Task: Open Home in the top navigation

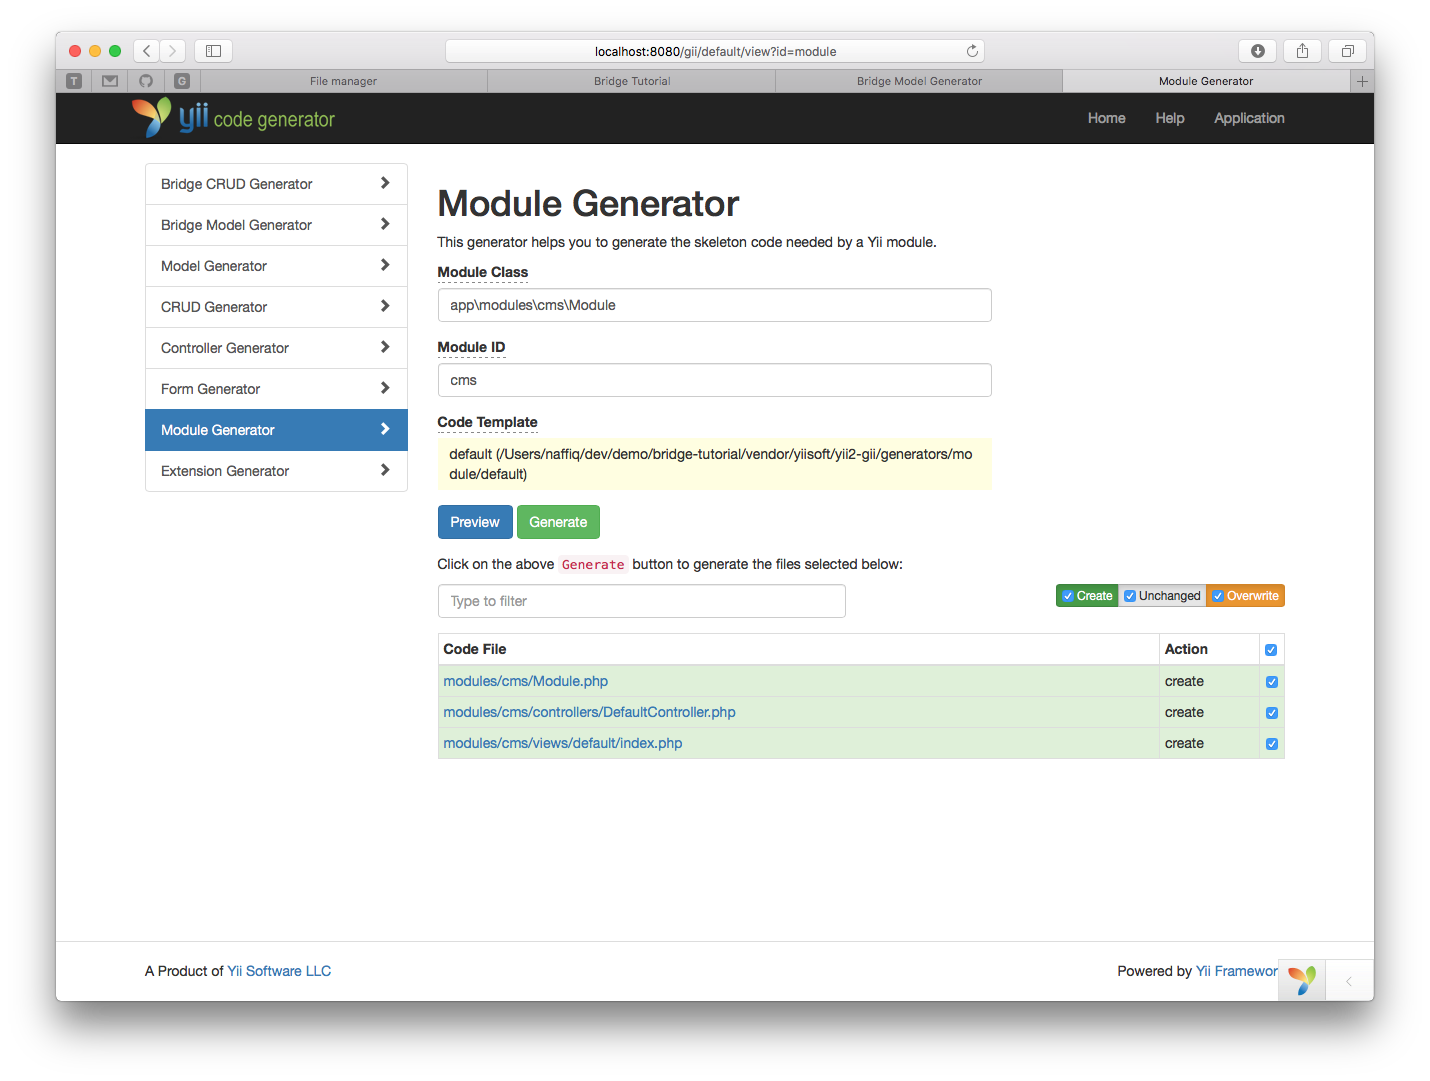Action: (x=1106, y=118)
